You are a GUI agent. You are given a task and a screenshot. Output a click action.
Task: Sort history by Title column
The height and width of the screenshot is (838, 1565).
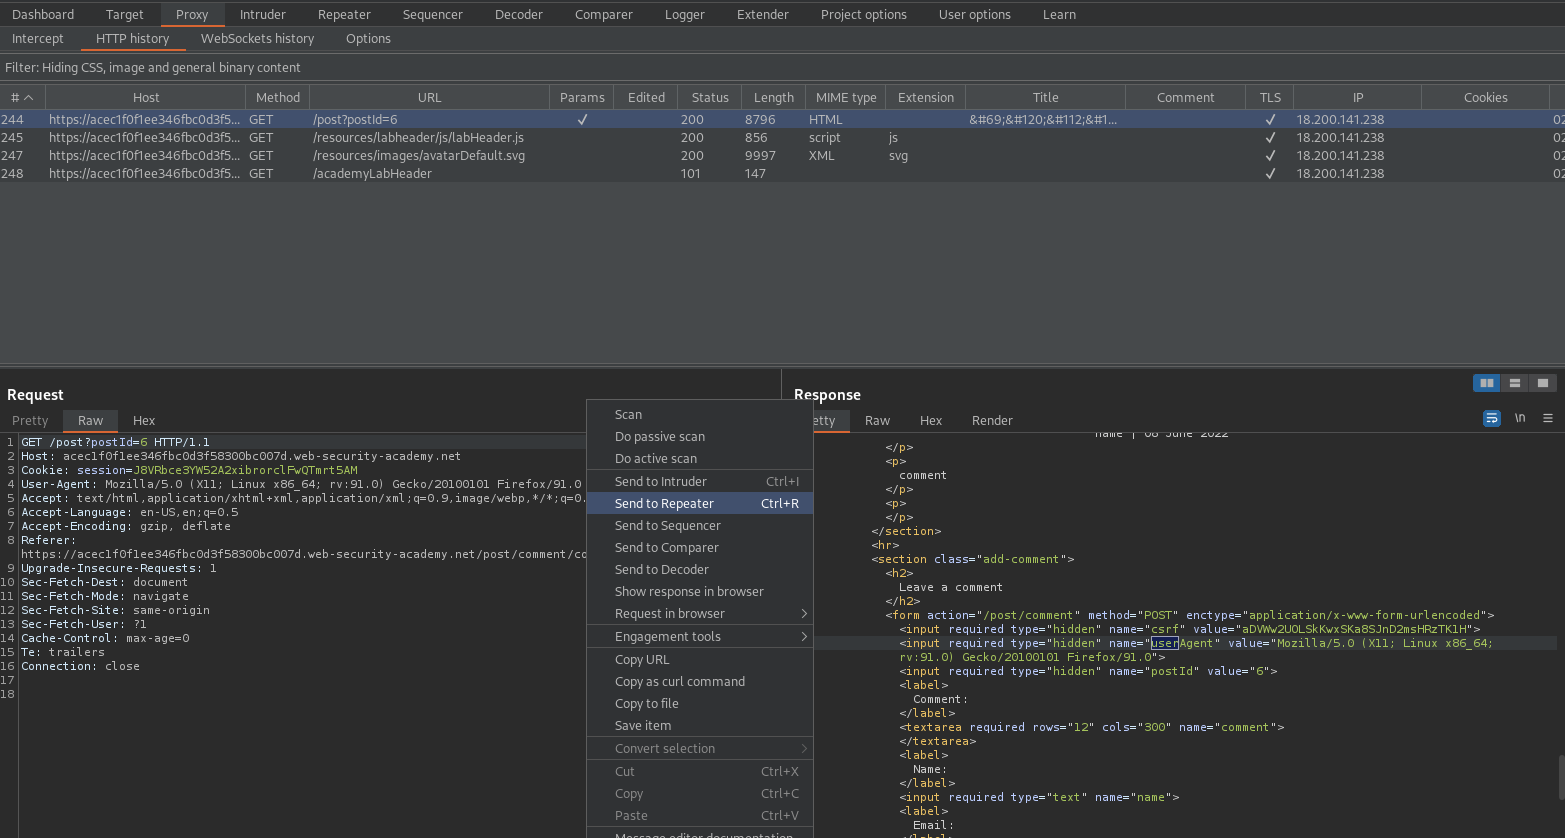click(x=1046, y=97)
